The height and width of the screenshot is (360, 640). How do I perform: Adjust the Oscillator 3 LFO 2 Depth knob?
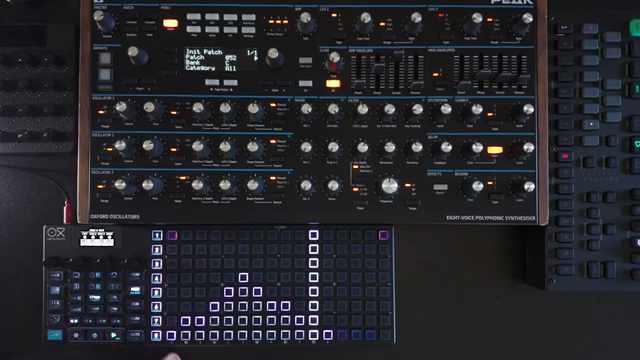(x=227, y=186)
